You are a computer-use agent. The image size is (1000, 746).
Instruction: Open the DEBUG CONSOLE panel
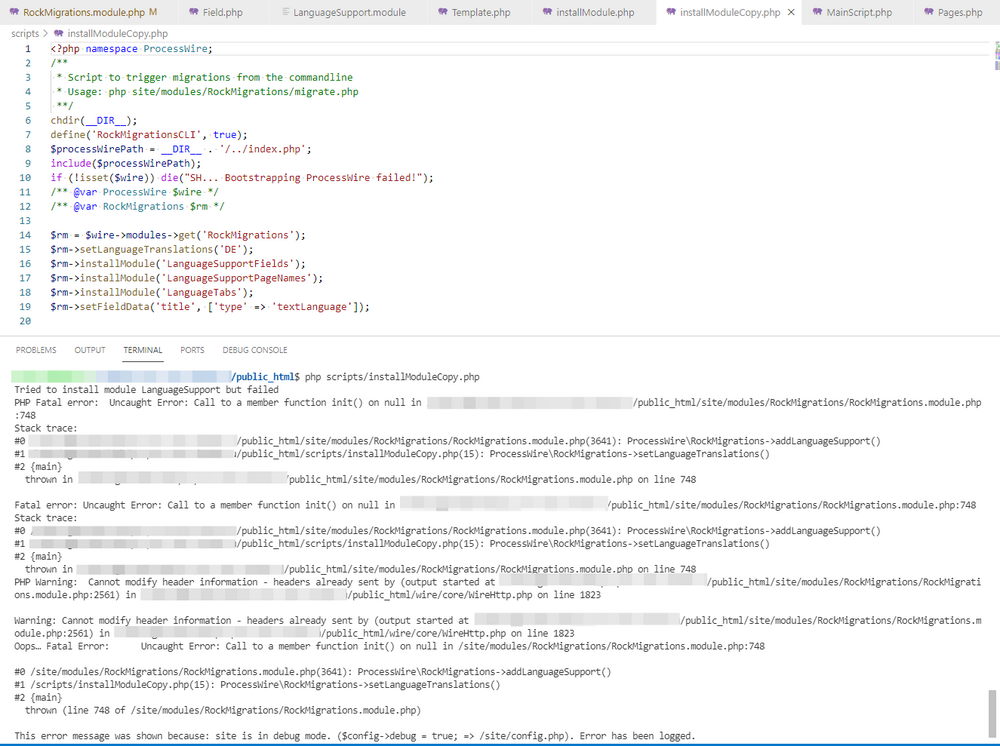coord(254,350)
